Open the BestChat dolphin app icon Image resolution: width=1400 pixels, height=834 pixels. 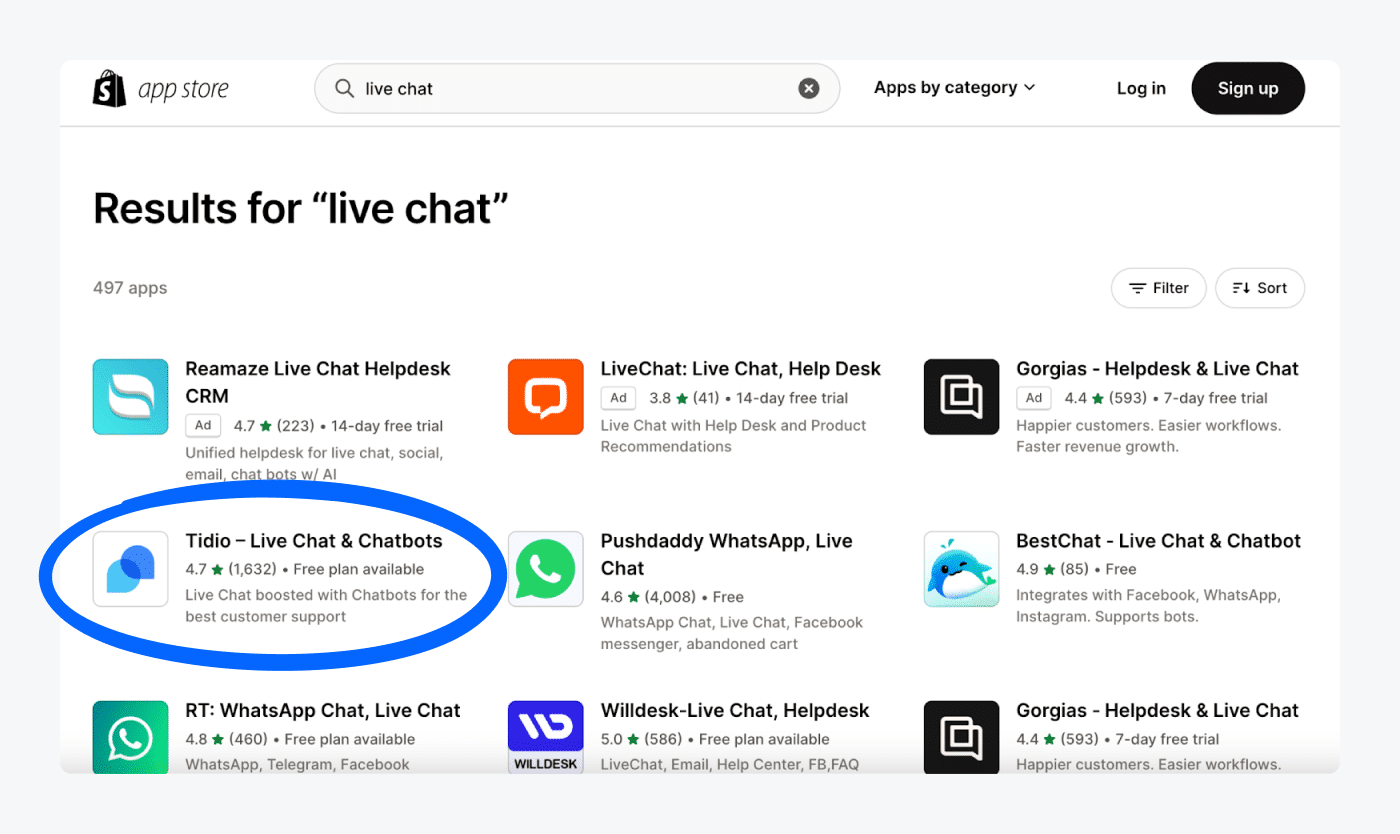(962, 569)
